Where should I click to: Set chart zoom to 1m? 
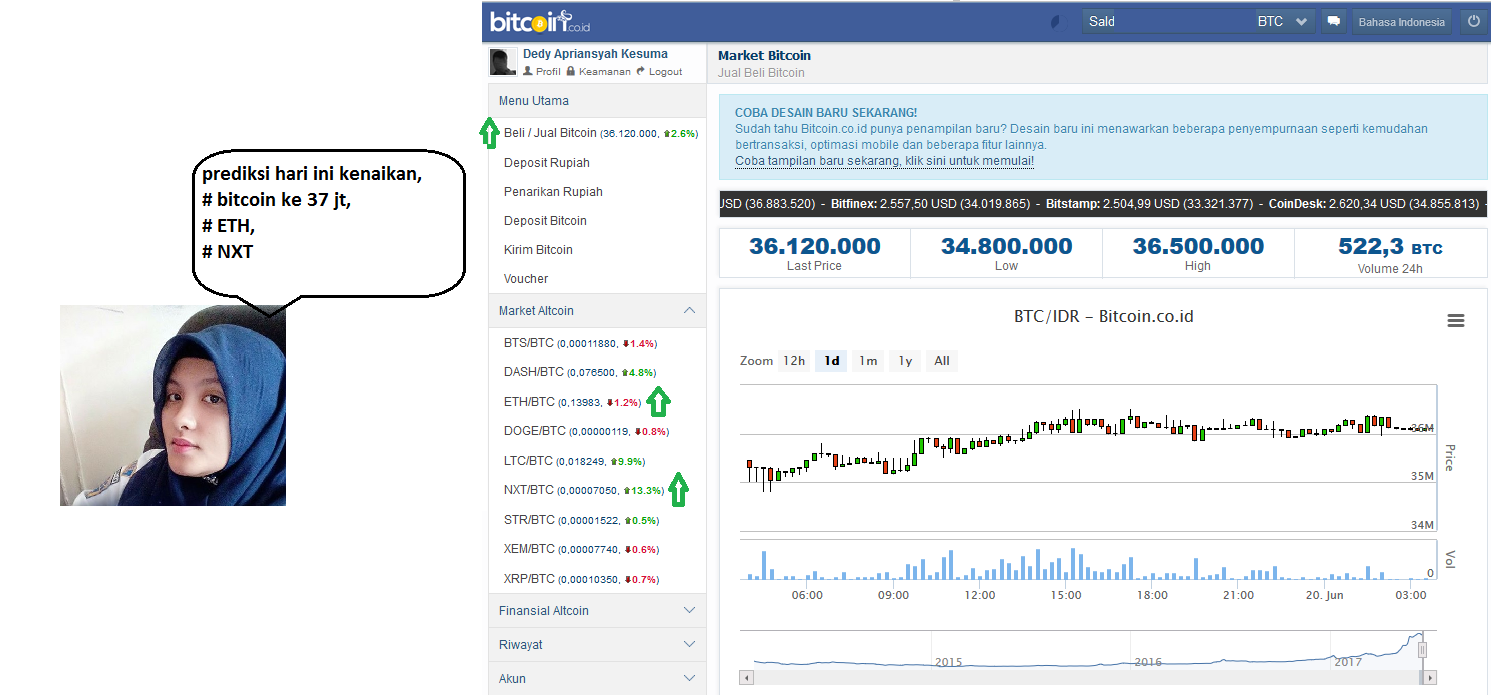[868, 361]
